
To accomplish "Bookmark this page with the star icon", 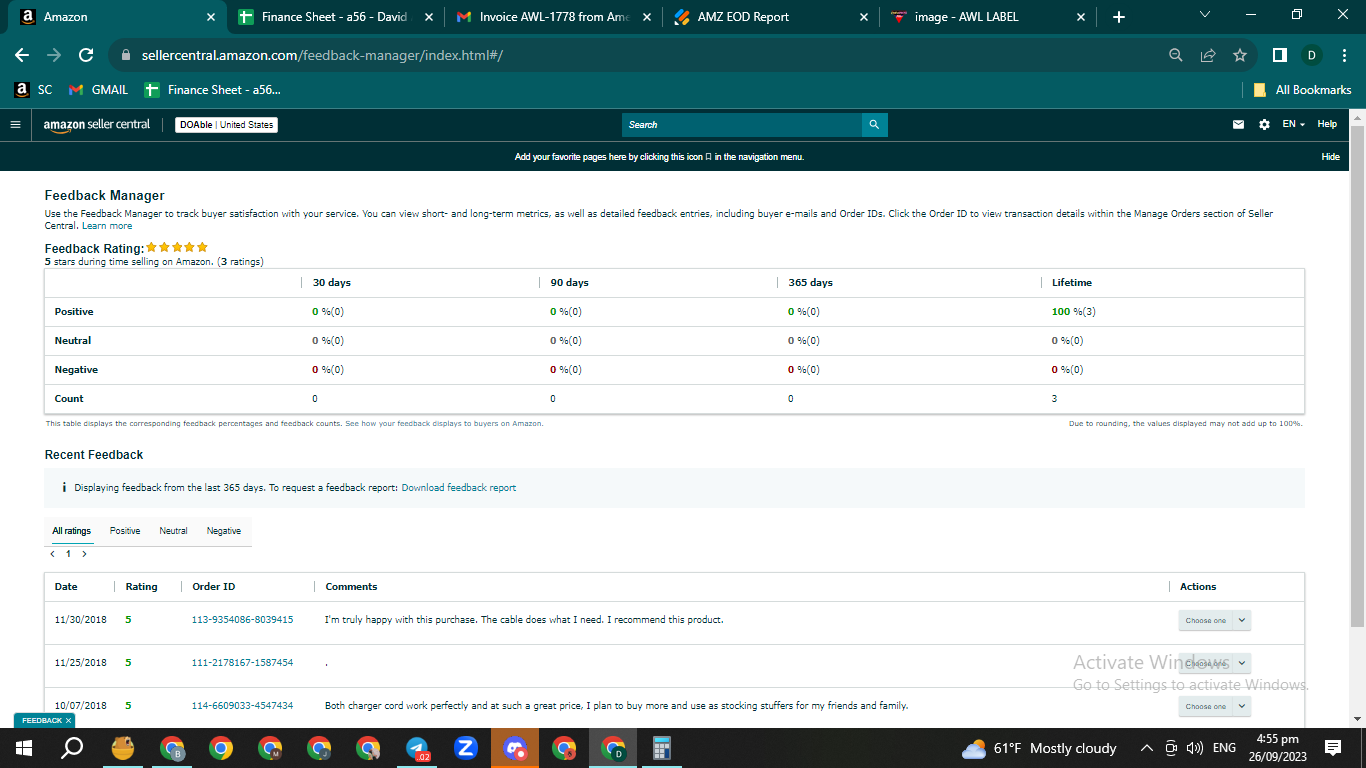I will pos(1240,55).
